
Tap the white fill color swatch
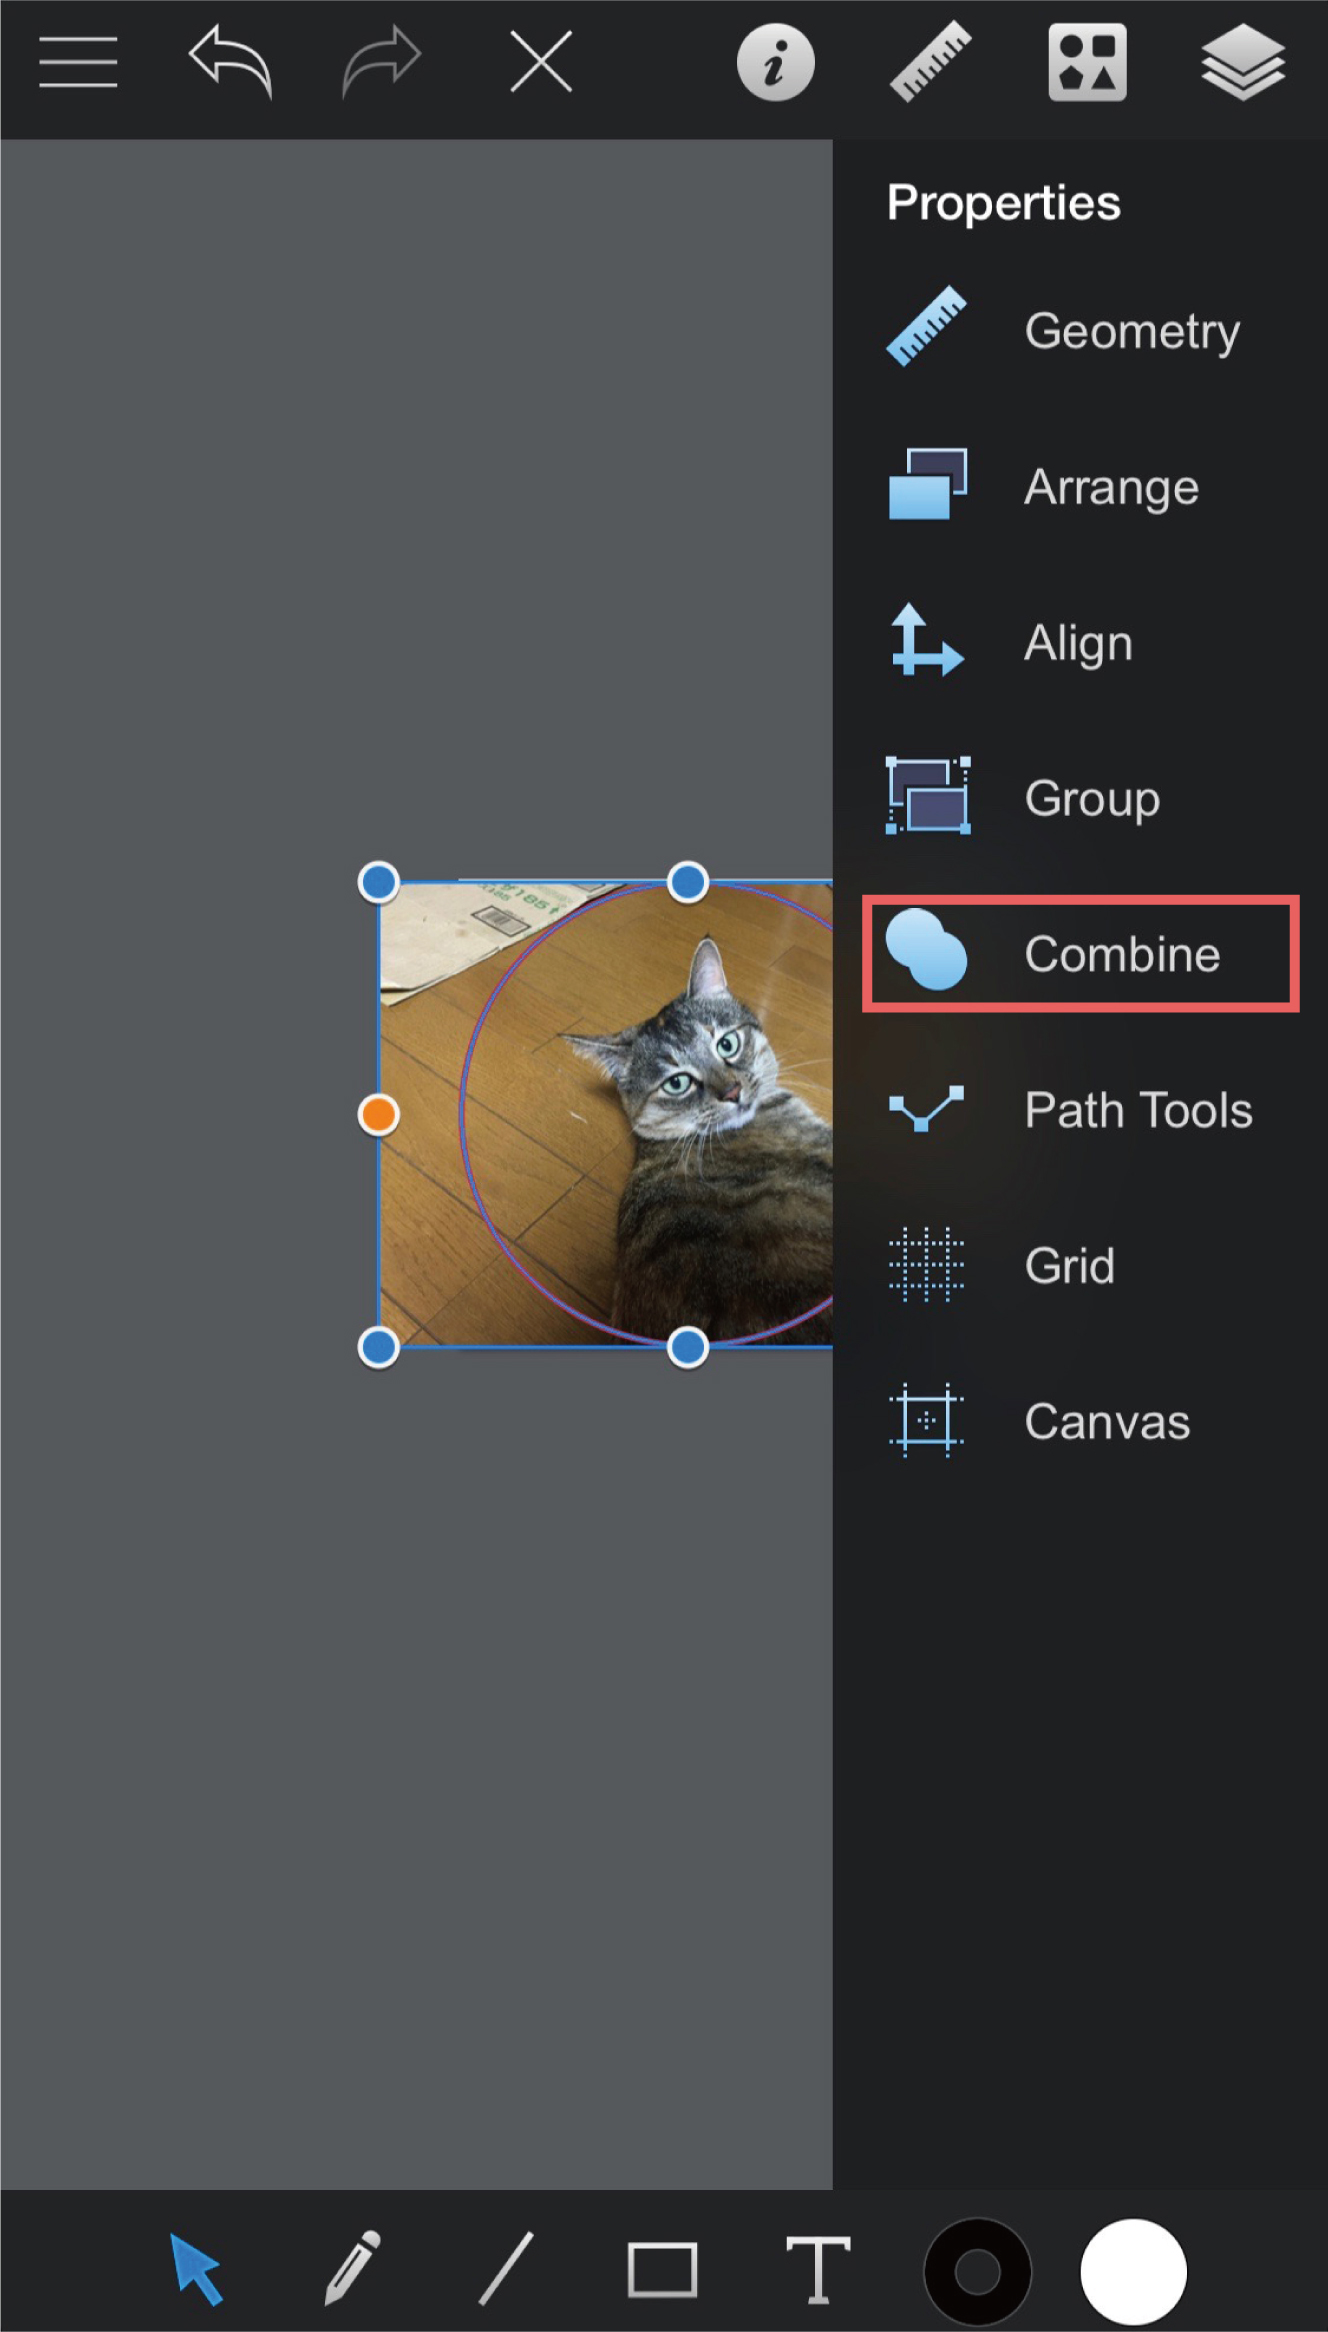click(1133, 2272)
